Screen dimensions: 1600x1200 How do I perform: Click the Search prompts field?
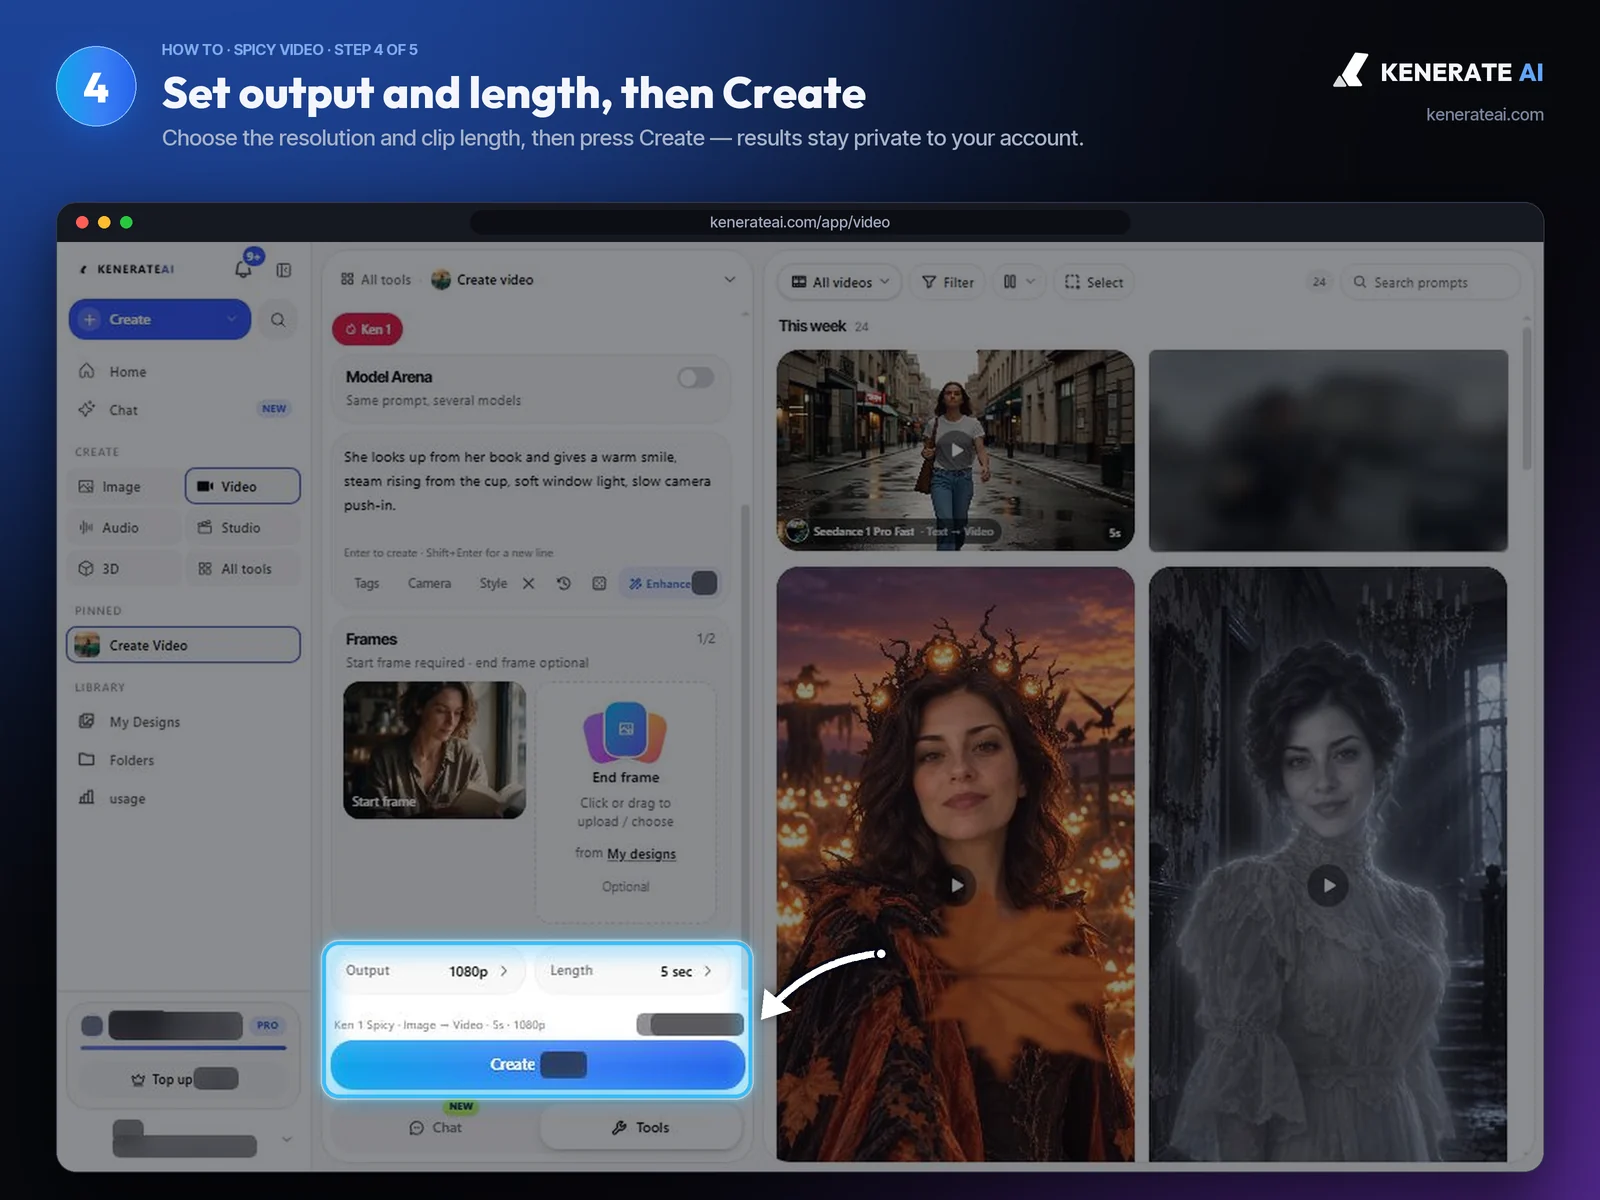tap(1430, 282)
